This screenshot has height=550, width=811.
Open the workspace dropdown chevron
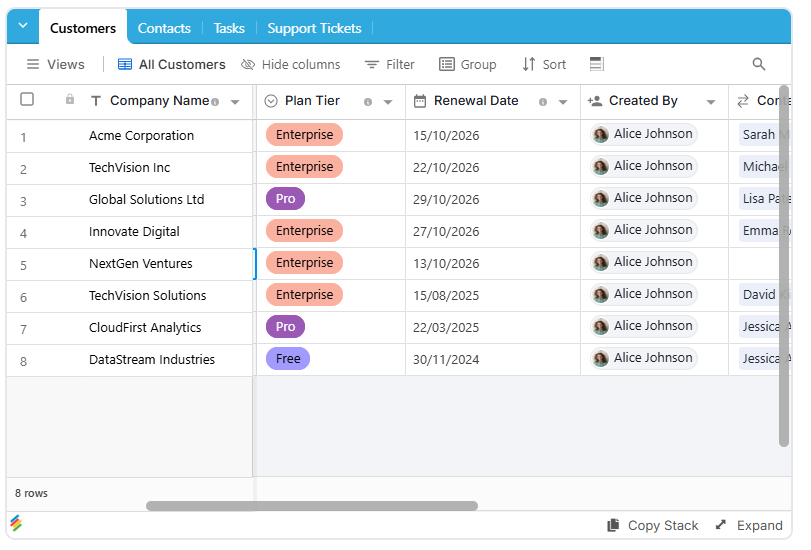point(23,25)
